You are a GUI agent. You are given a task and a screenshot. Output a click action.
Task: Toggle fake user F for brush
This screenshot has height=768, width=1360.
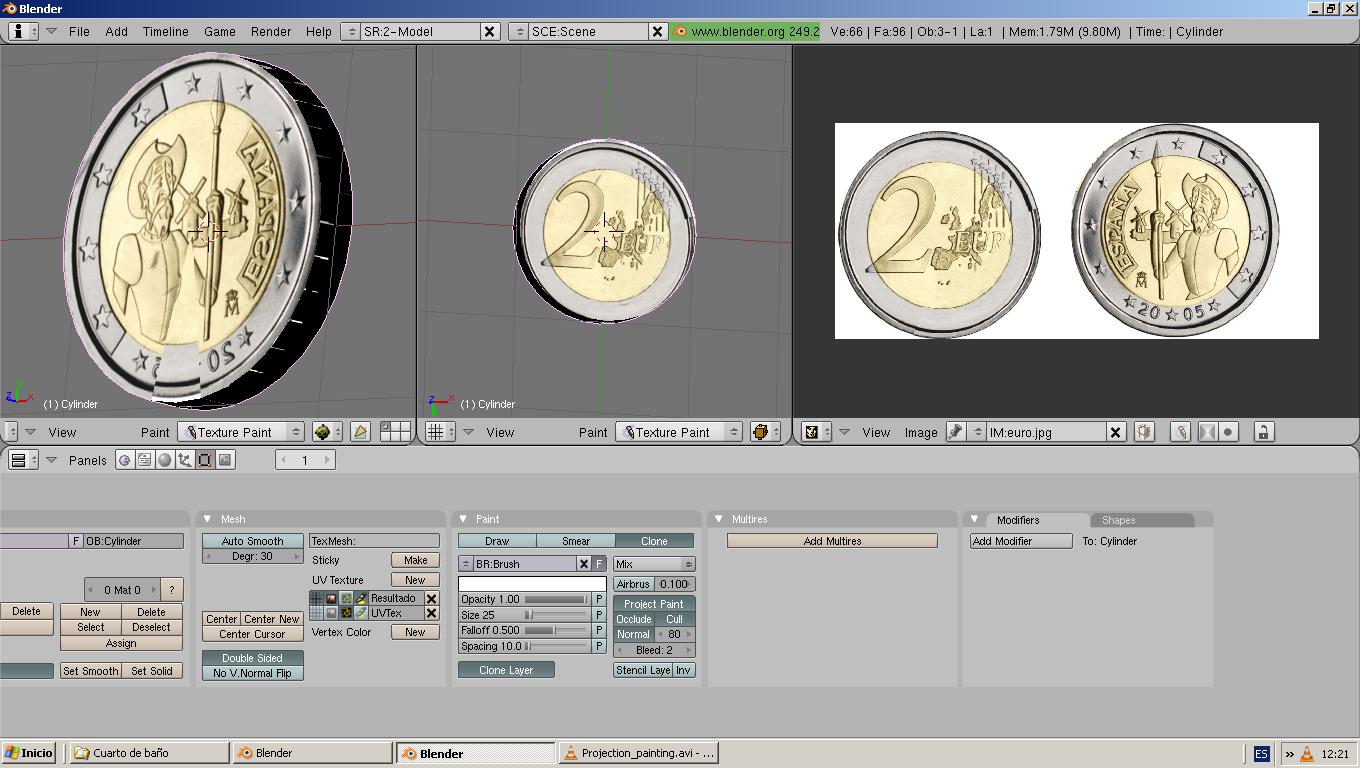(x=599, y=564)
